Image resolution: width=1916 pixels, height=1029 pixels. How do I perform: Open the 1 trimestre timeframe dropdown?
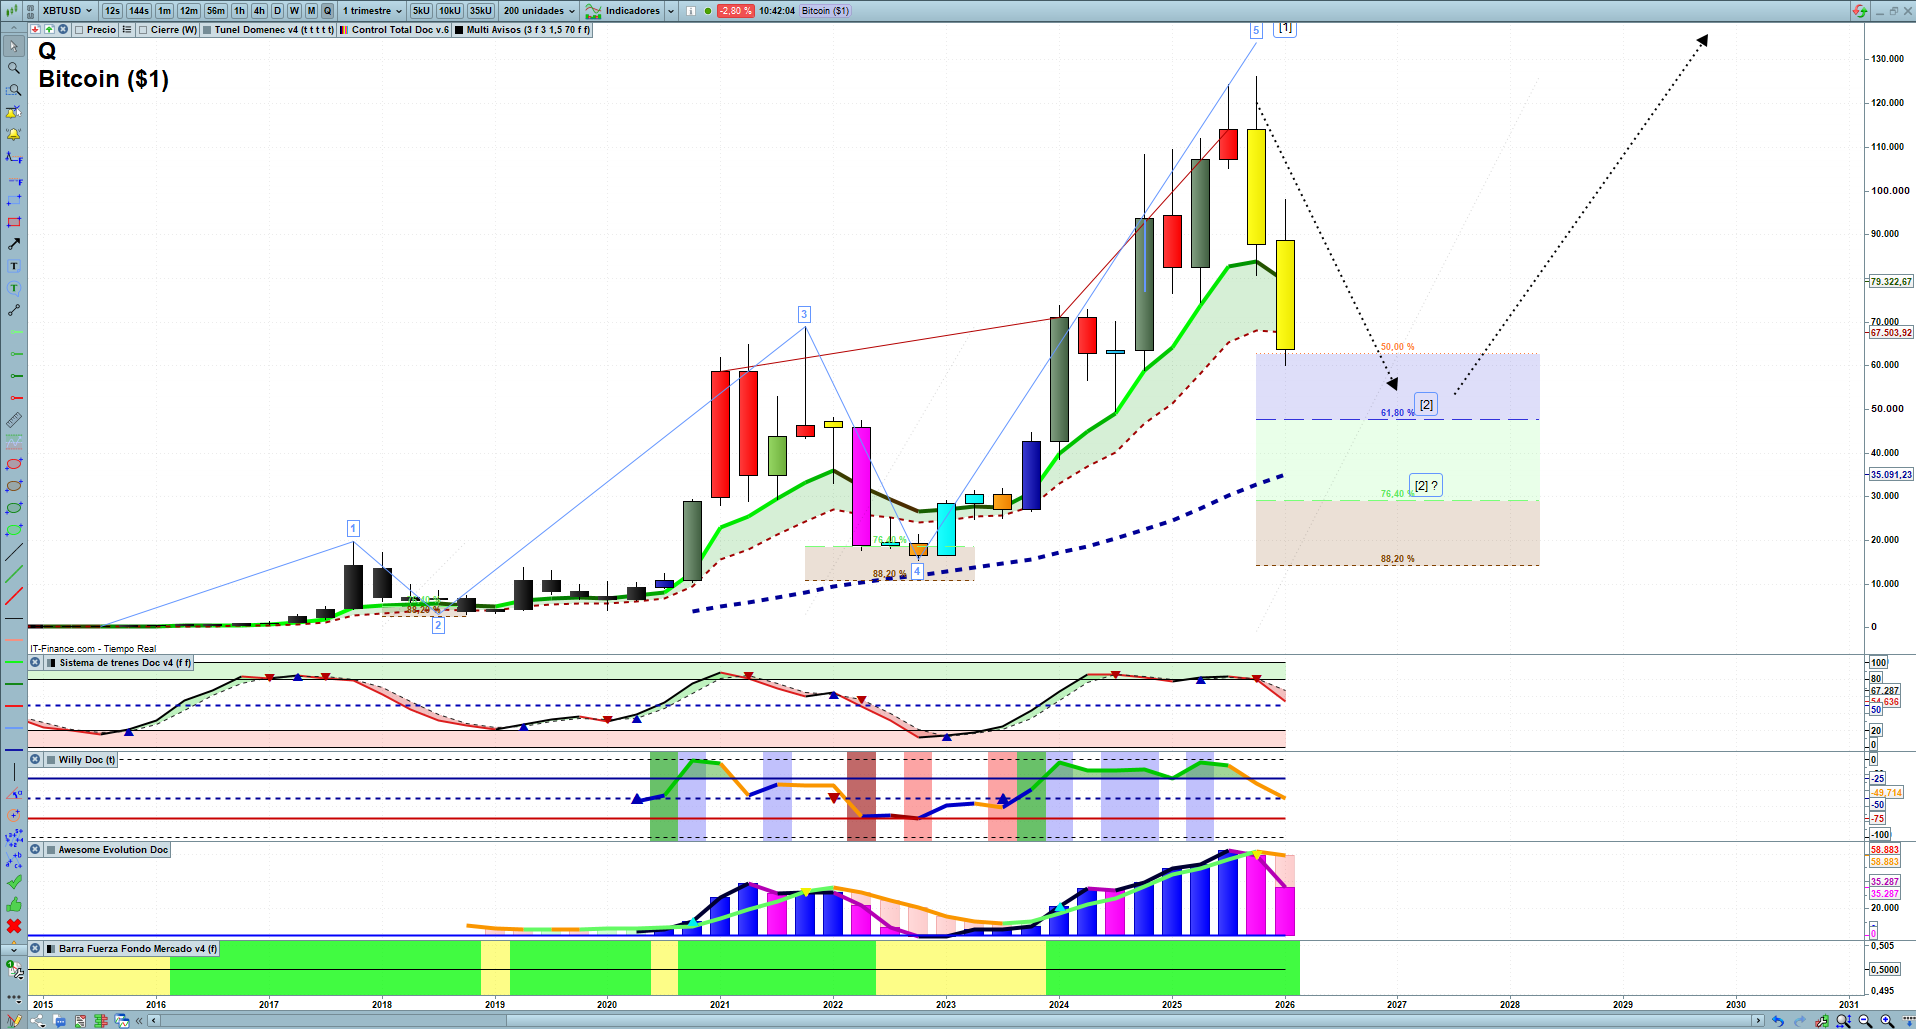pos(372,11)
